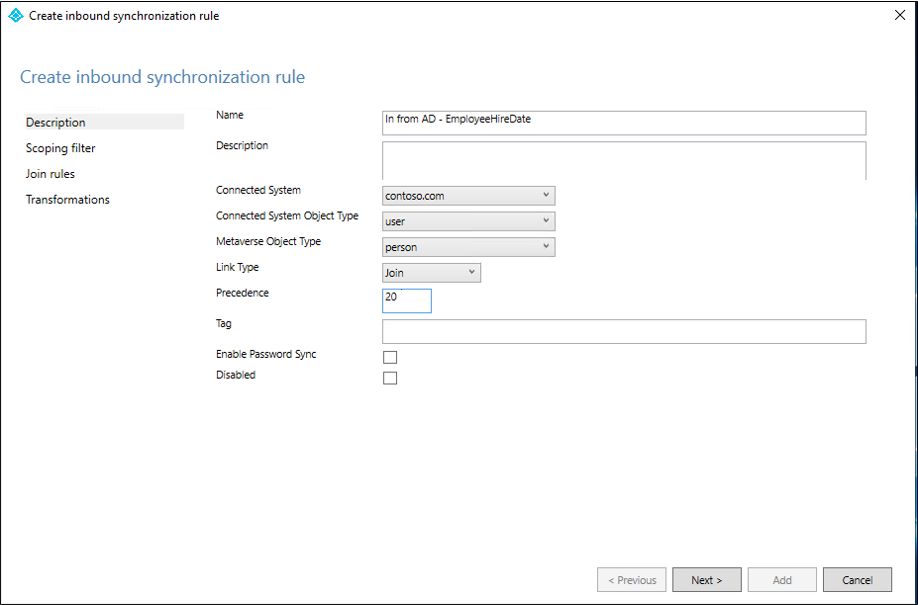Click the Name field showing In from AD
Image resolution: width=918 pixels, height=605 pixels.
620,122
